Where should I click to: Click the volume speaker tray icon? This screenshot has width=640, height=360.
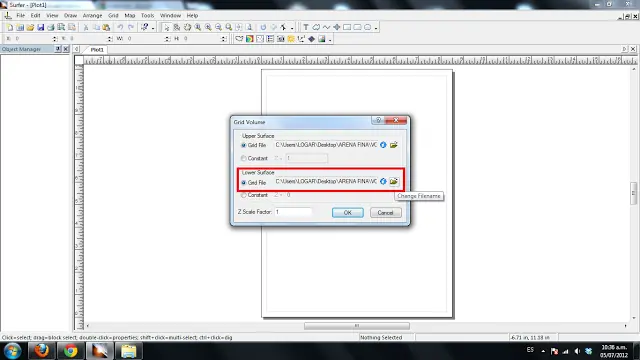(577, 351)
